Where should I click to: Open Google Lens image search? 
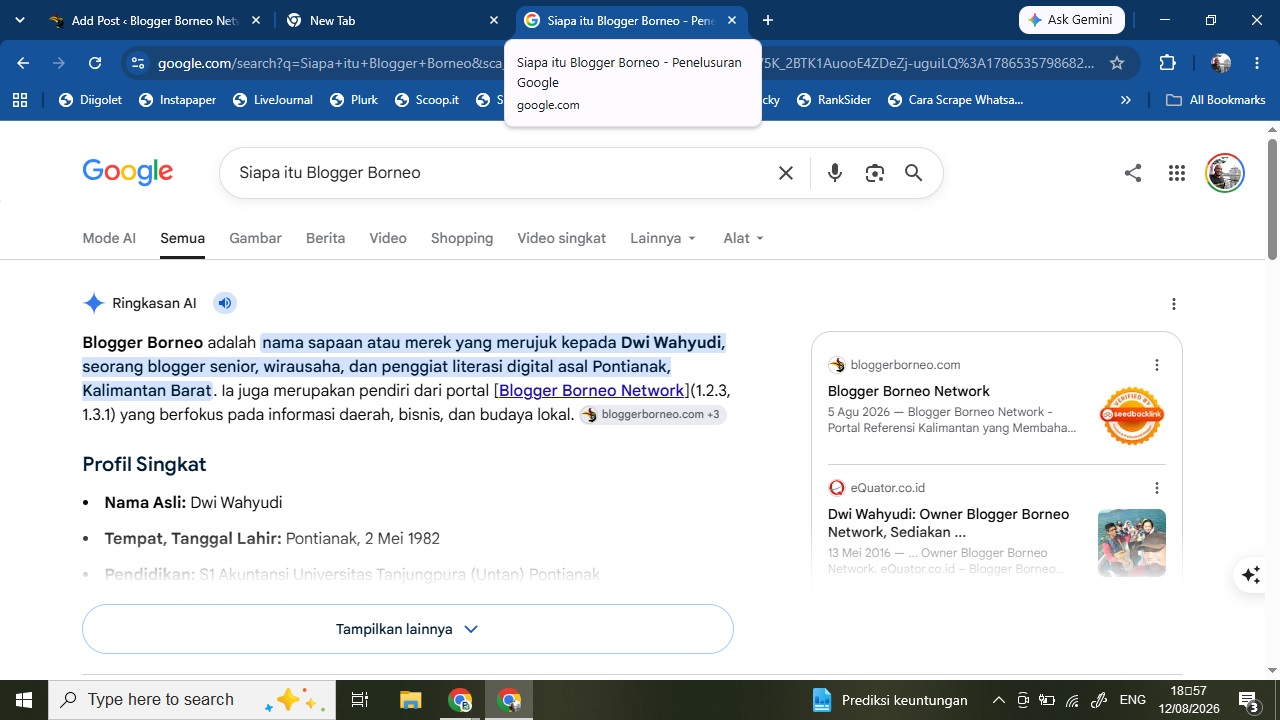tap(875, 173)
